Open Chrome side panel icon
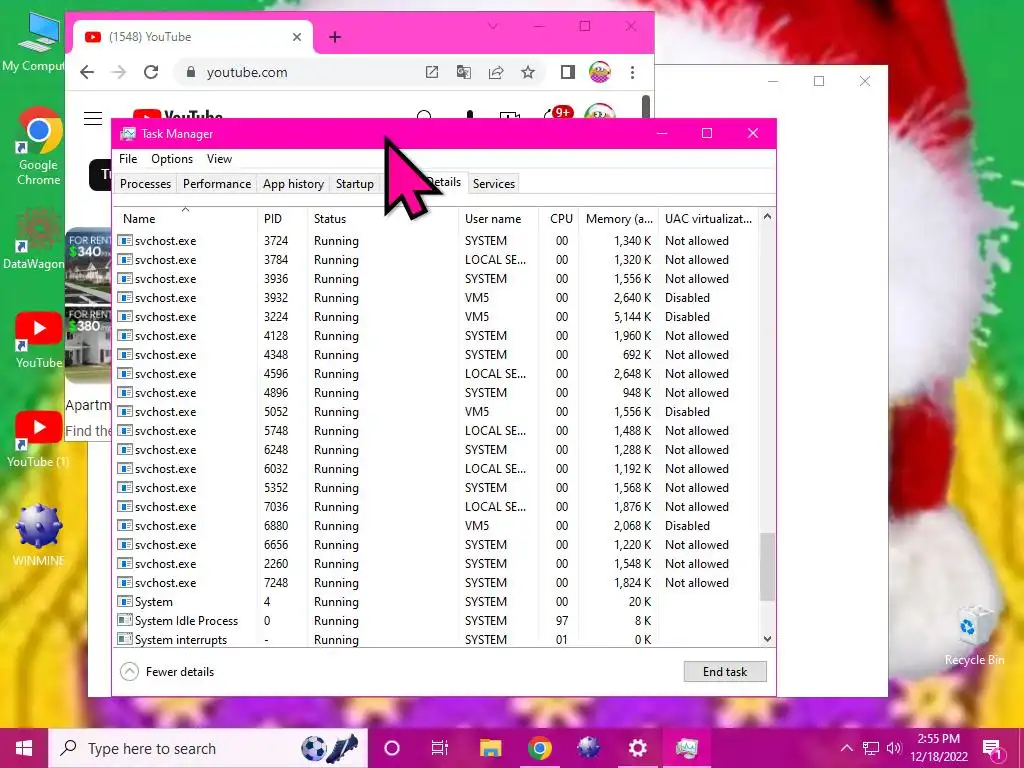 tap(568, 72)
